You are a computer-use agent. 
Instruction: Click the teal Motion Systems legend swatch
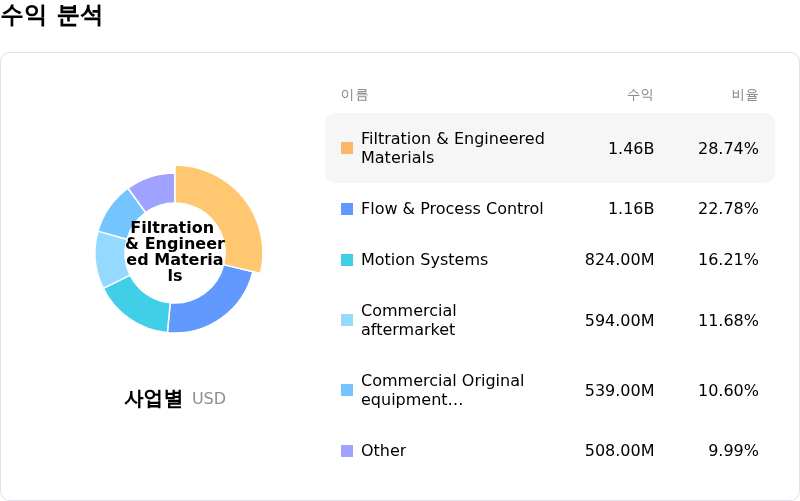[347, 260]
